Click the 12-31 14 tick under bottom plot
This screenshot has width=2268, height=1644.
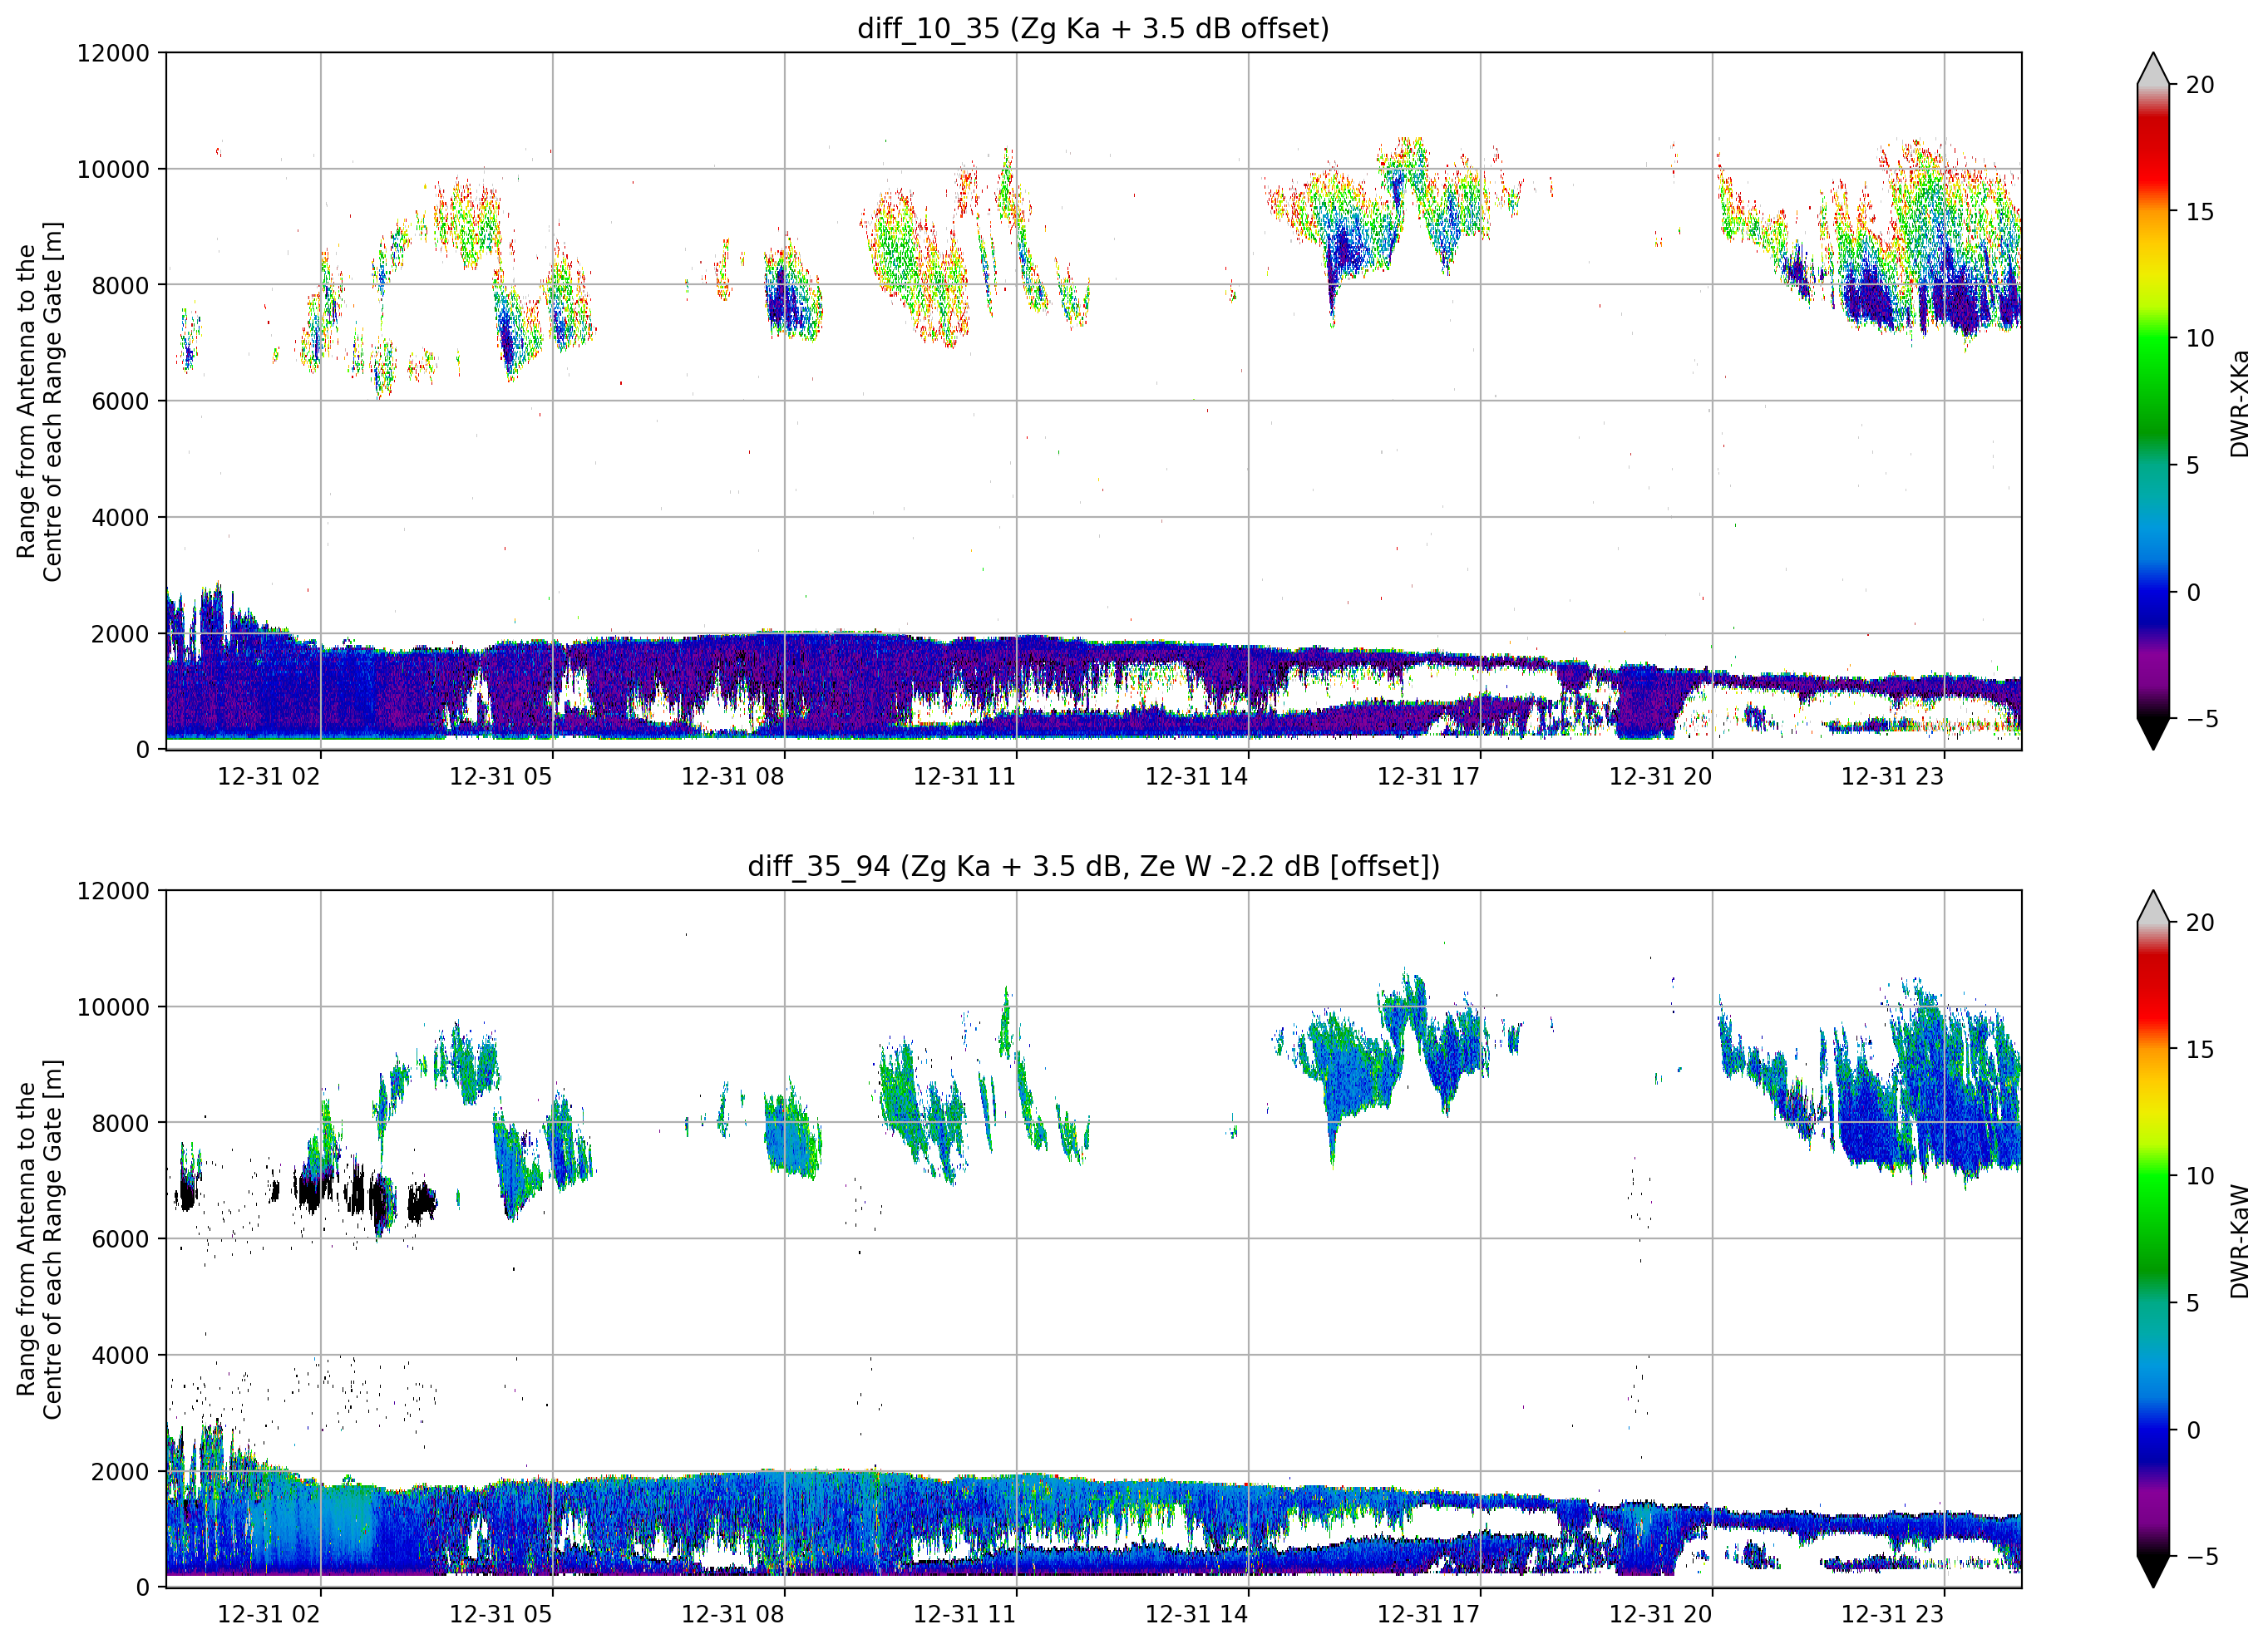pos(1197,1614)
